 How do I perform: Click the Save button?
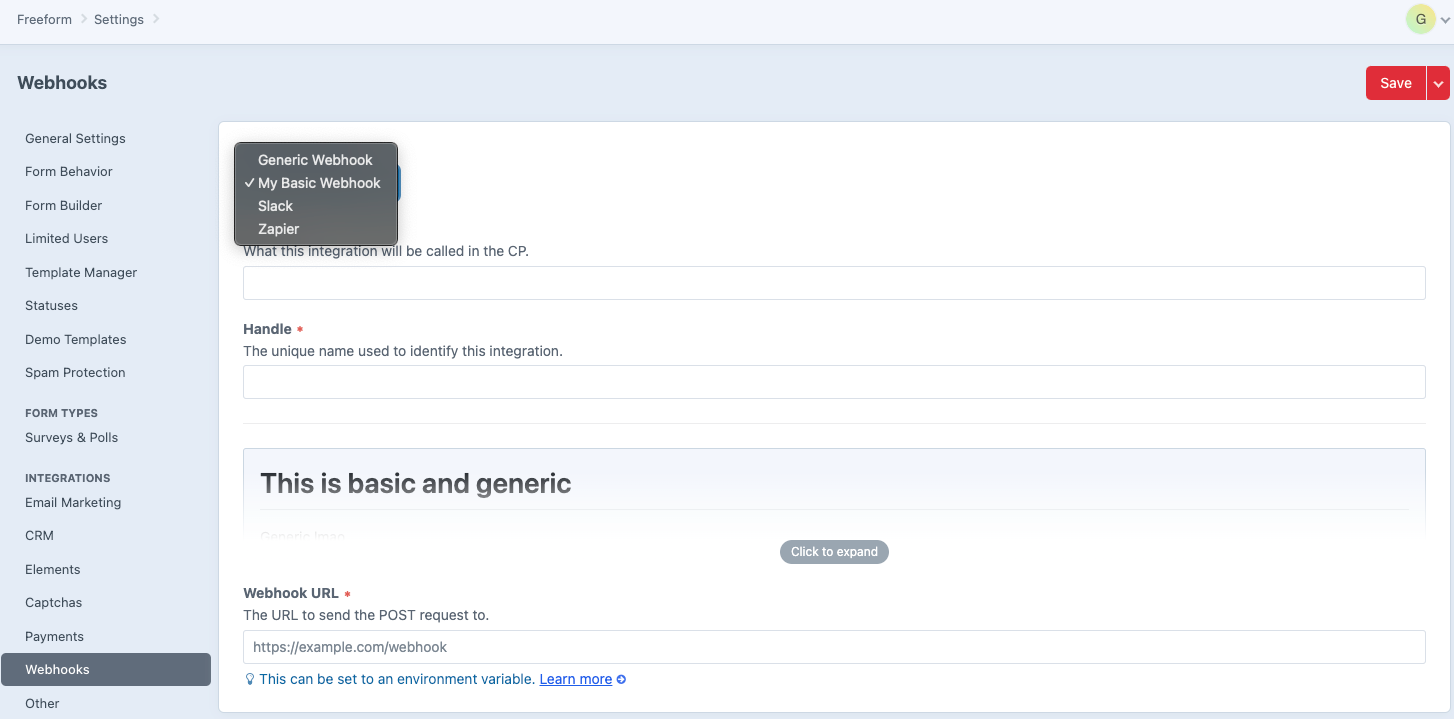(1396, 83)
